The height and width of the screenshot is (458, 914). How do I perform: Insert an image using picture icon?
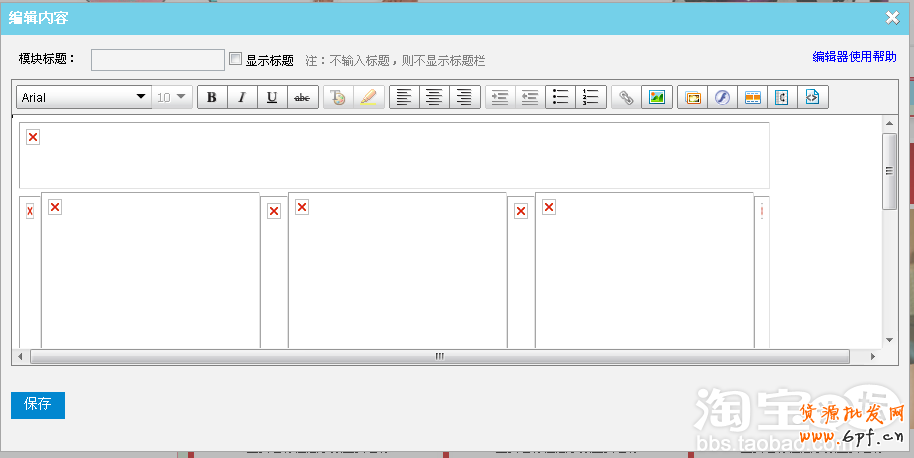(x=656, y=97)
